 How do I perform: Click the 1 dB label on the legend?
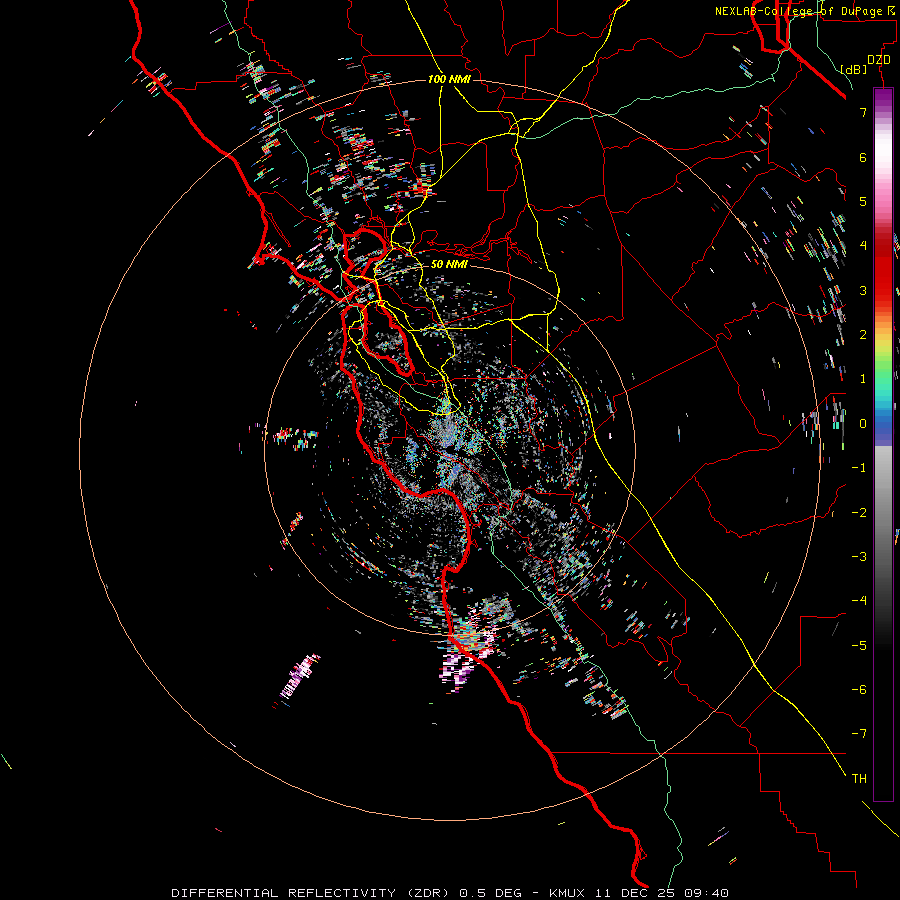tap(863, 379)
